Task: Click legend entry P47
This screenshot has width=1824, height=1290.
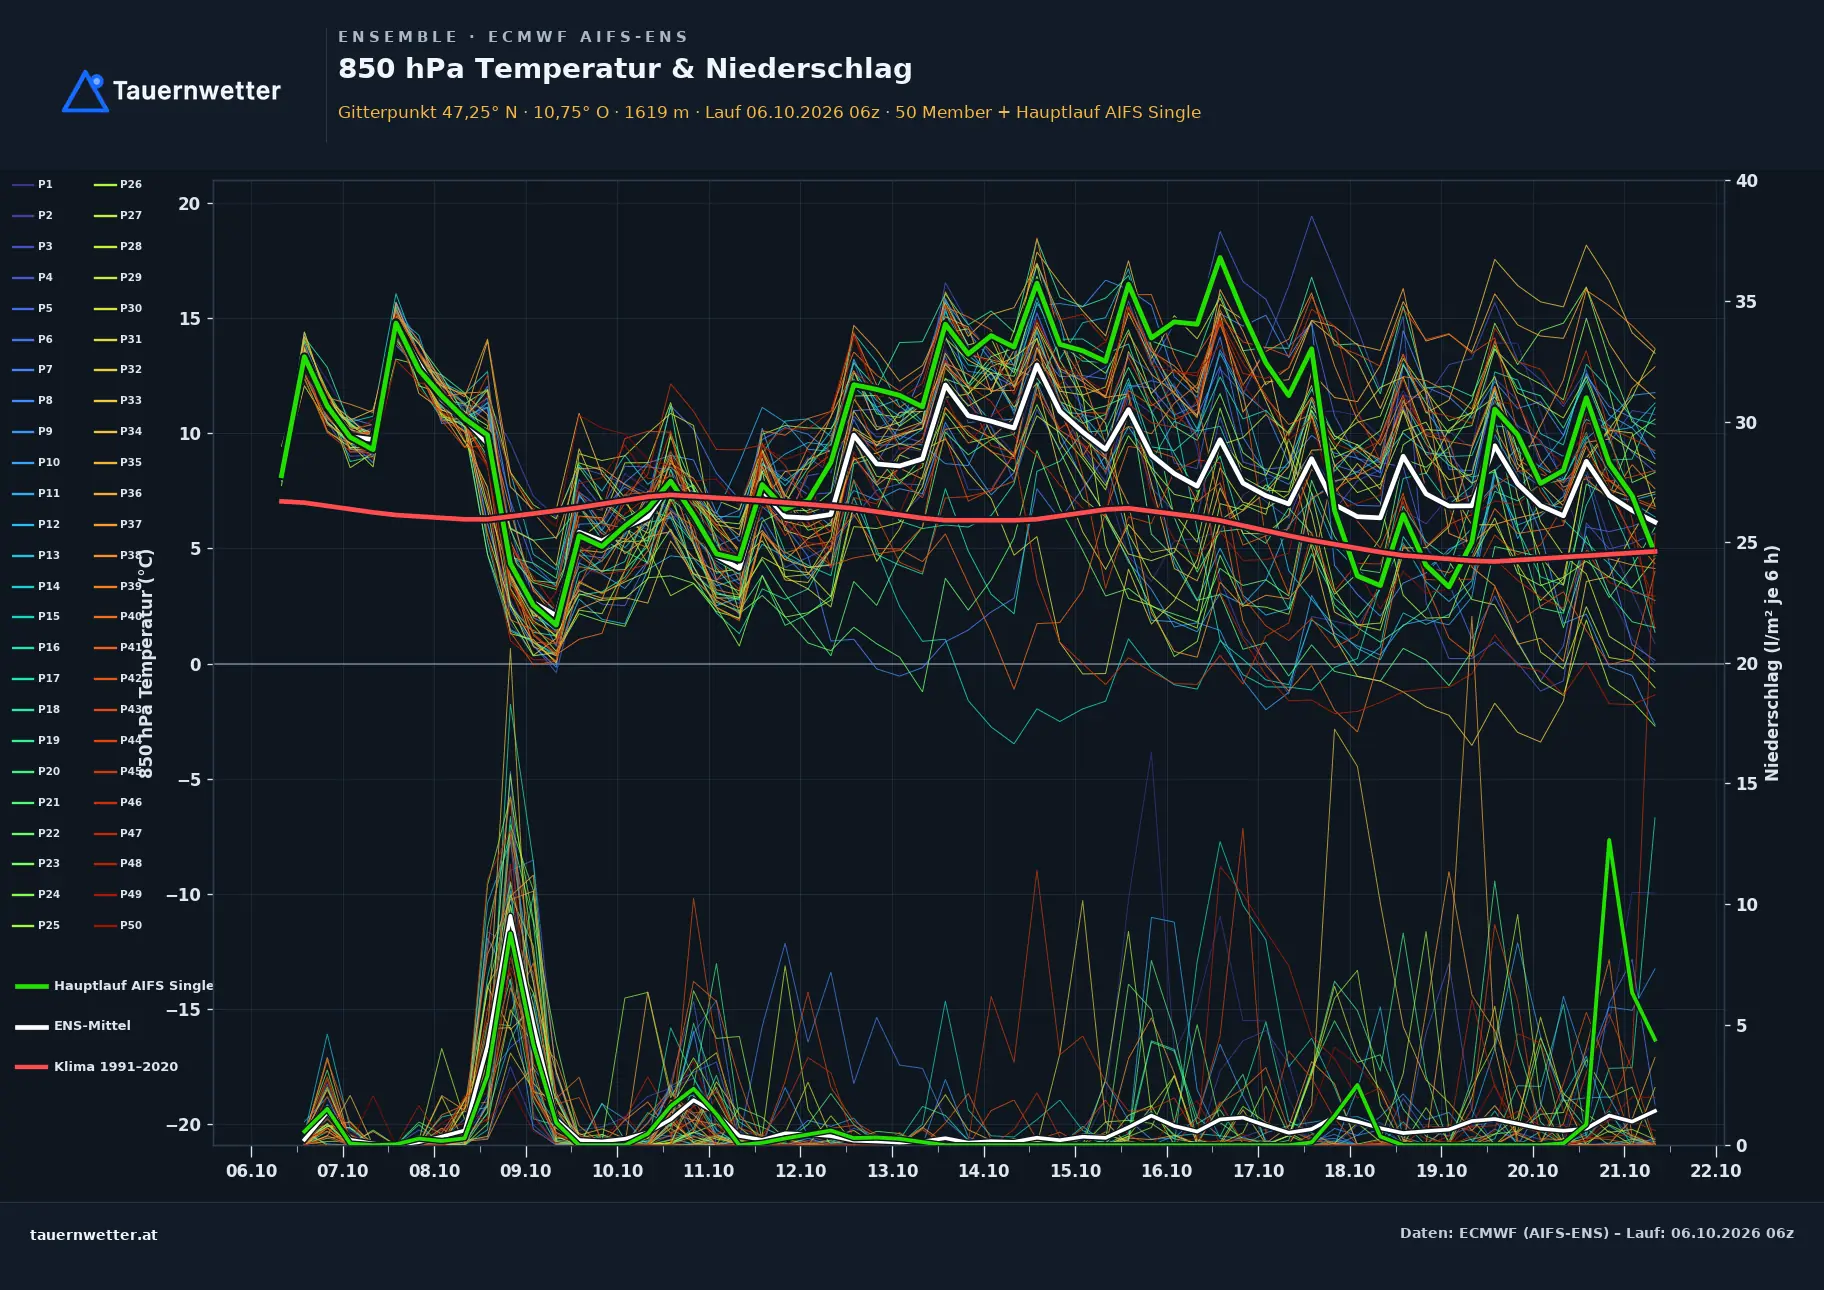Action: click(x=118, y=834)
